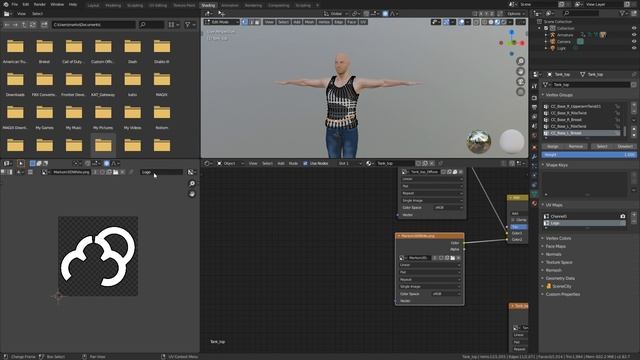Click the red X axis of navigation gizmo
Image resolution: width=640 pixels, height=360 pixels.
click(x=522, y=43)
